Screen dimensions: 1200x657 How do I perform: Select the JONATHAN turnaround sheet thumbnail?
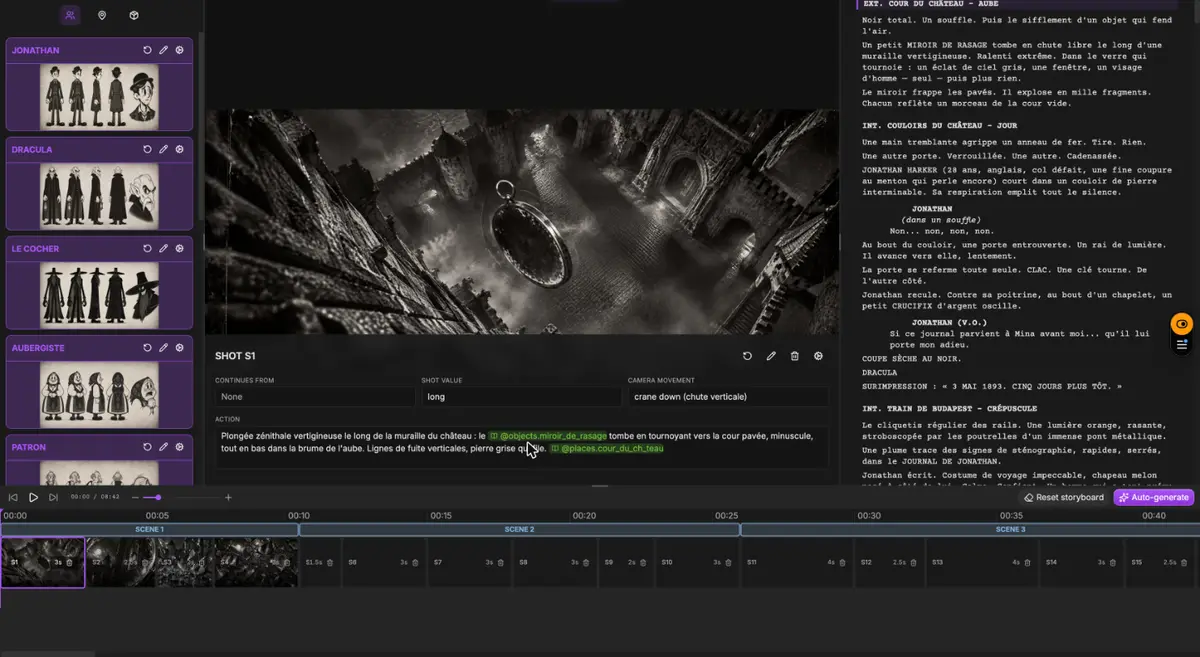pyautogui.click(x=99, y=96)
